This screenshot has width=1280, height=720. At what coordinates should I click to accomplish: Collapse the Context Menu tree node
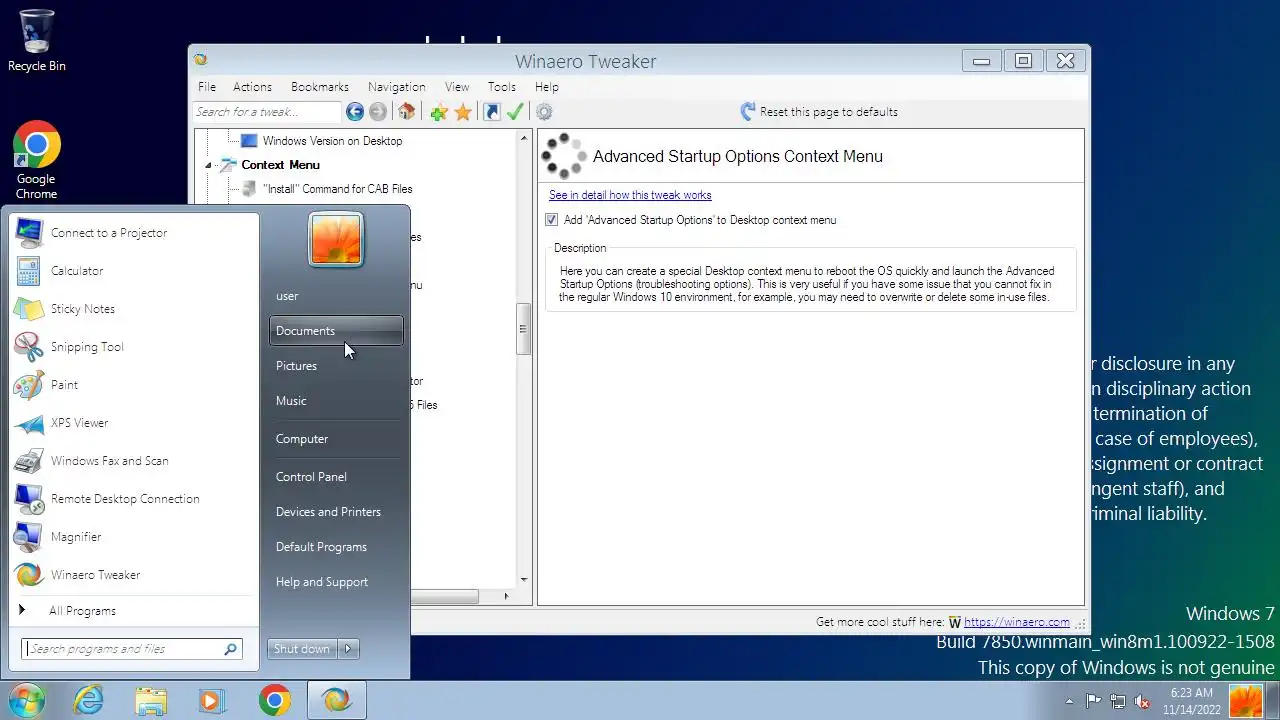[x=209, y=165]
